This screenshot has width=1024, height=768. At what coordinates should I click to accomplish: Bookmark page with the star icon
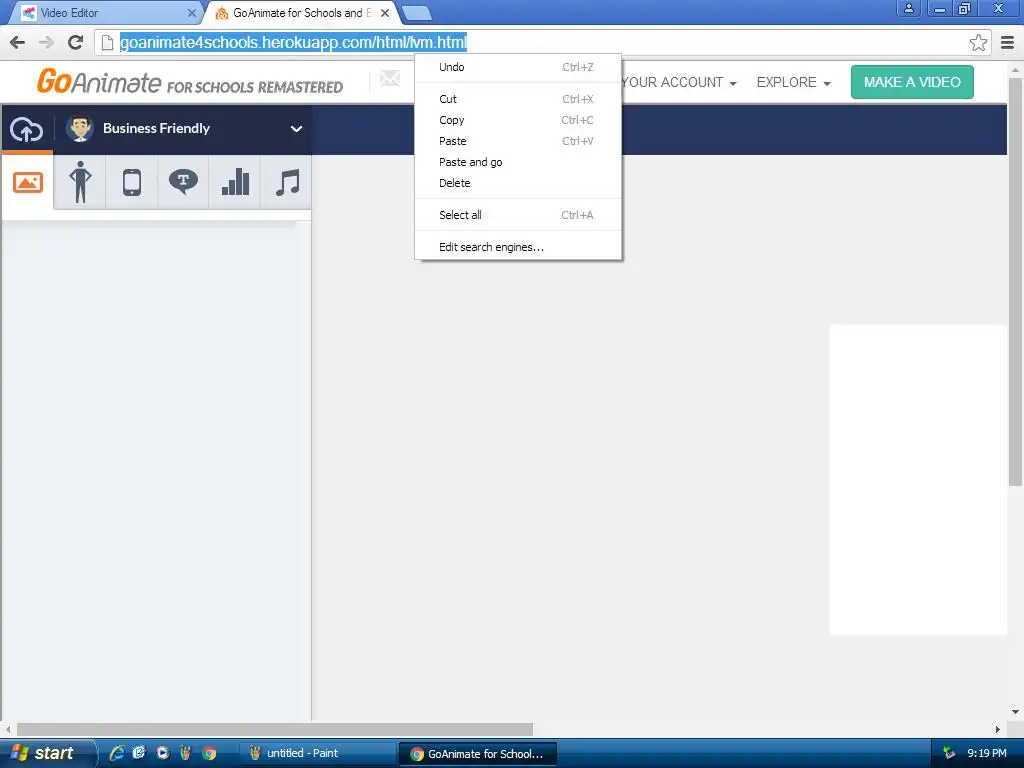978,42
